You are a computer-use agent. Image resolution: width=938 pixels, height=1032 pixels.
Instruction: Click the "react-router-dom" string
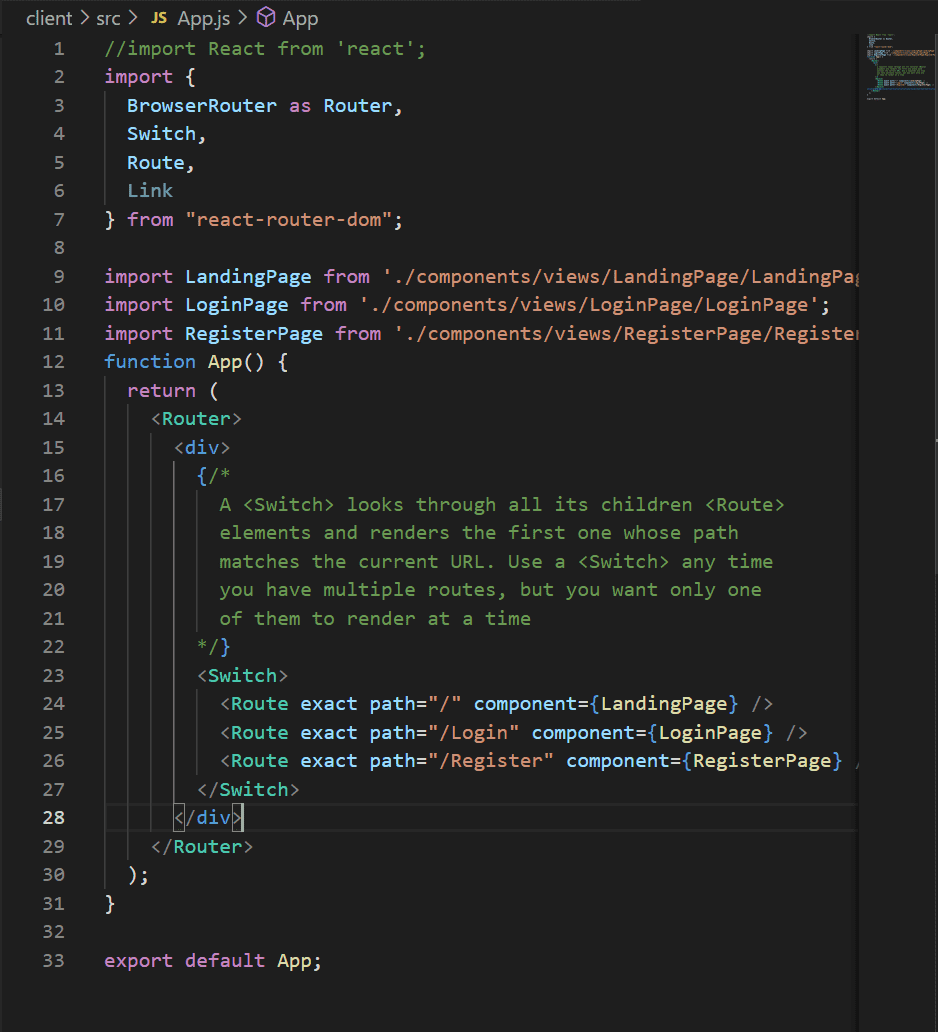289,219
